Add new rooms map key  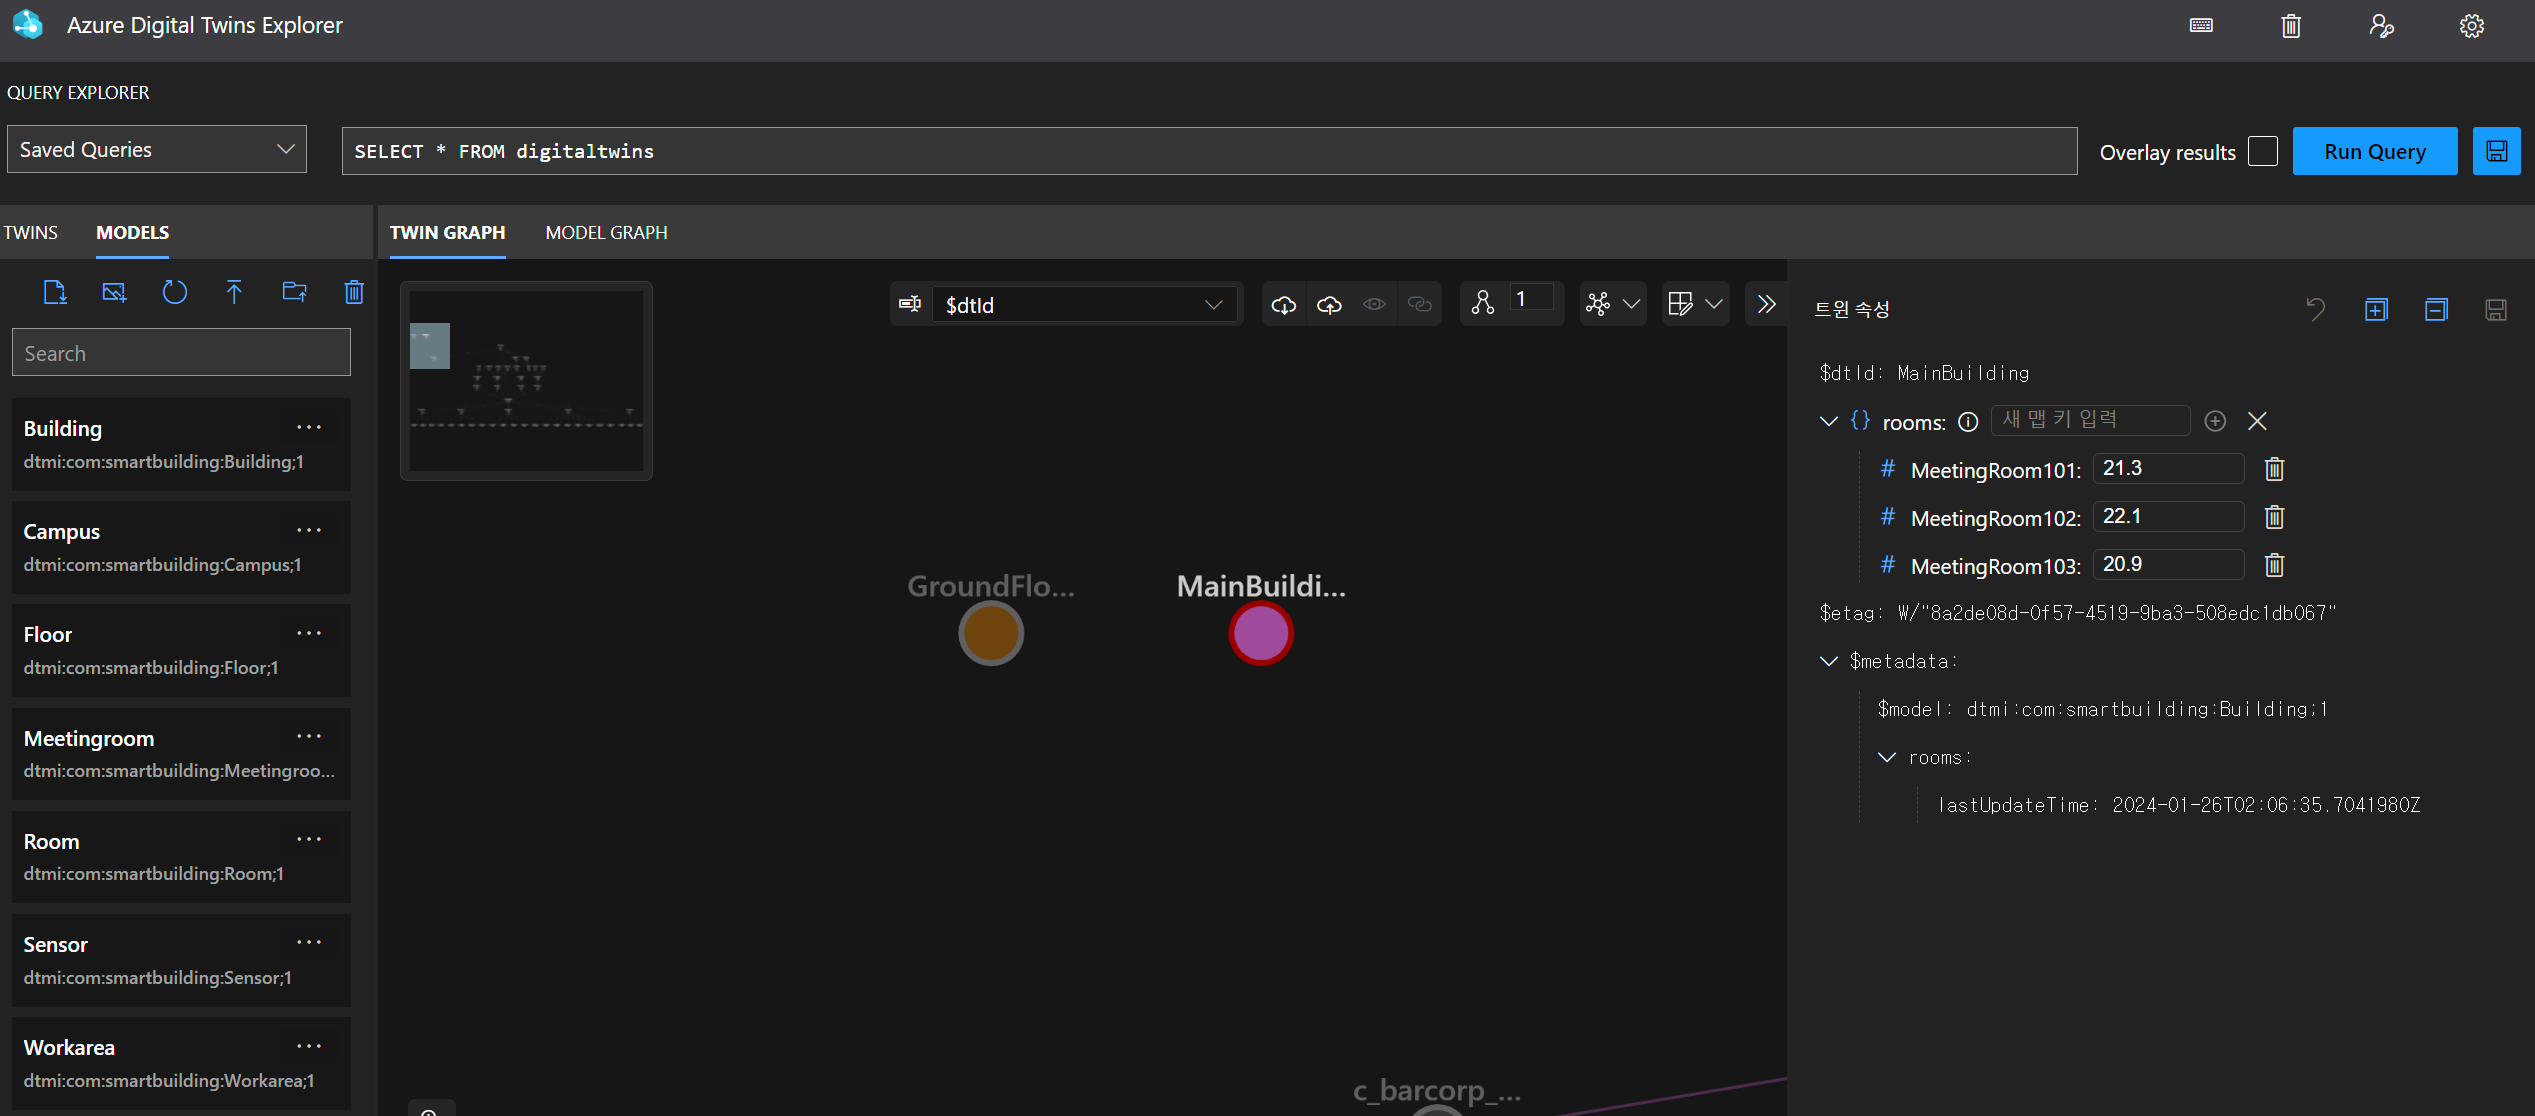coord(2215,421)
